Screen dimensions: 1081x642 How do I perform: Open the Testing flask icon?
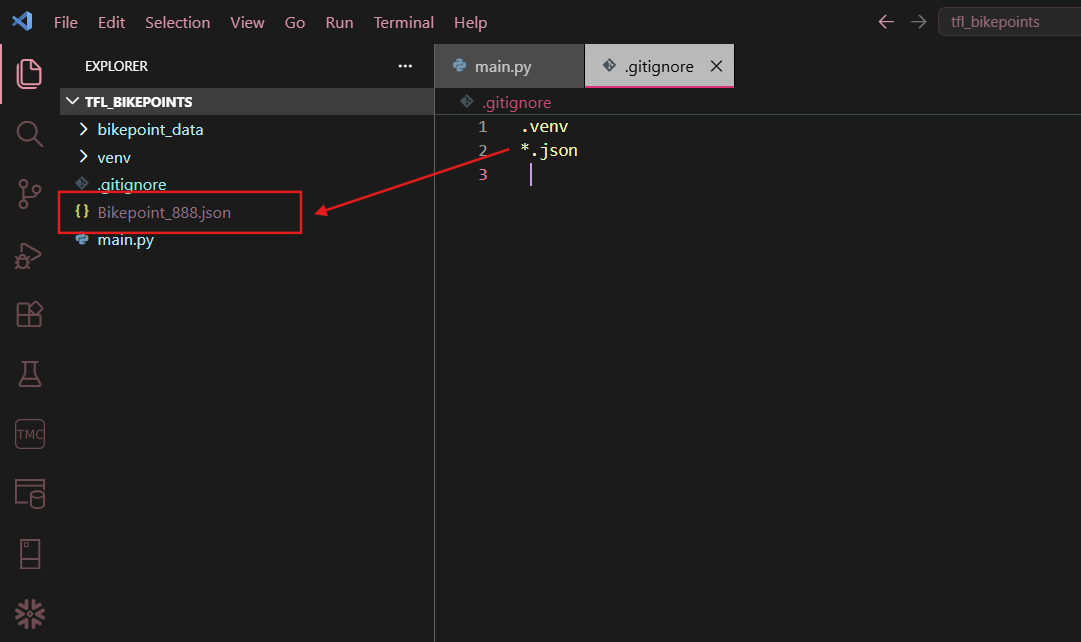[x=29, y=374]
